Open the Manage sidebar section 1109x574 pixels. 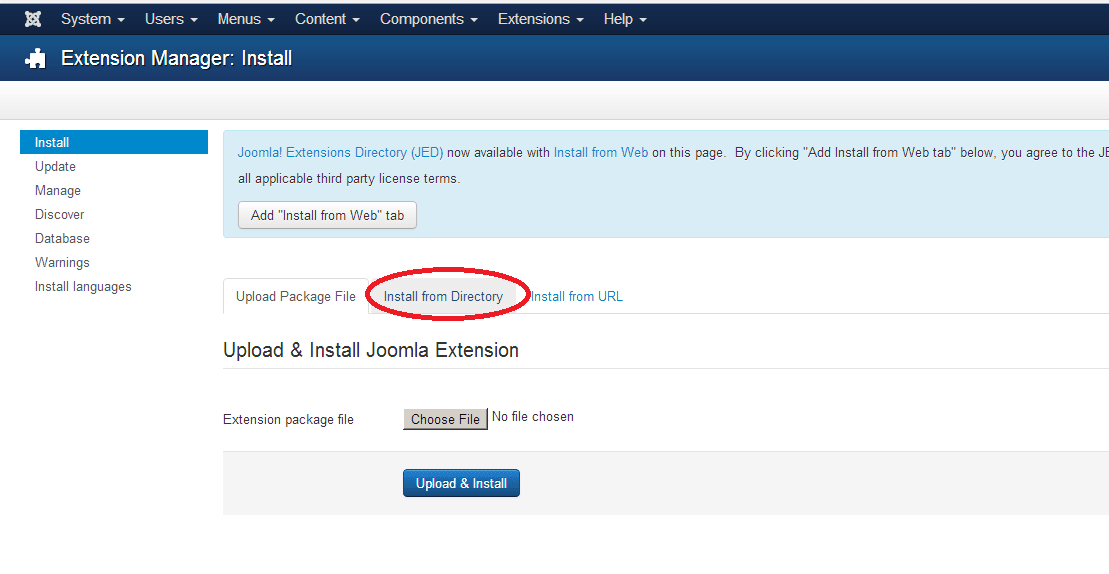coord(58,190)
